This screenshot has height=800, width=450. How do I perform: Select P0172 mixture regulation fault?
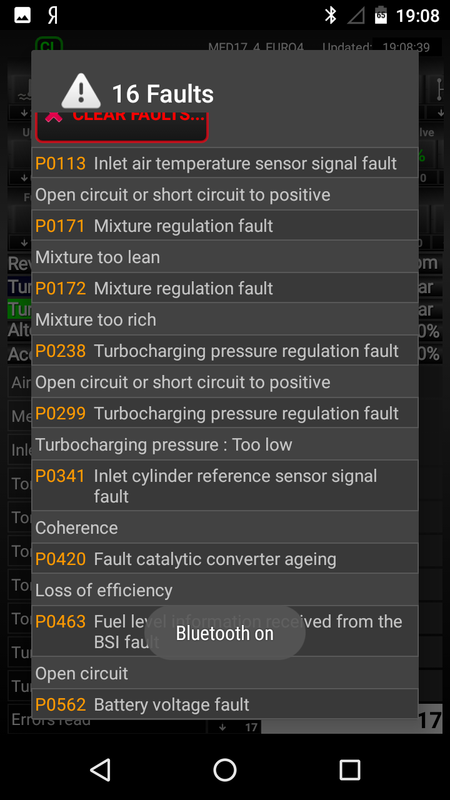tap(224, 288)
